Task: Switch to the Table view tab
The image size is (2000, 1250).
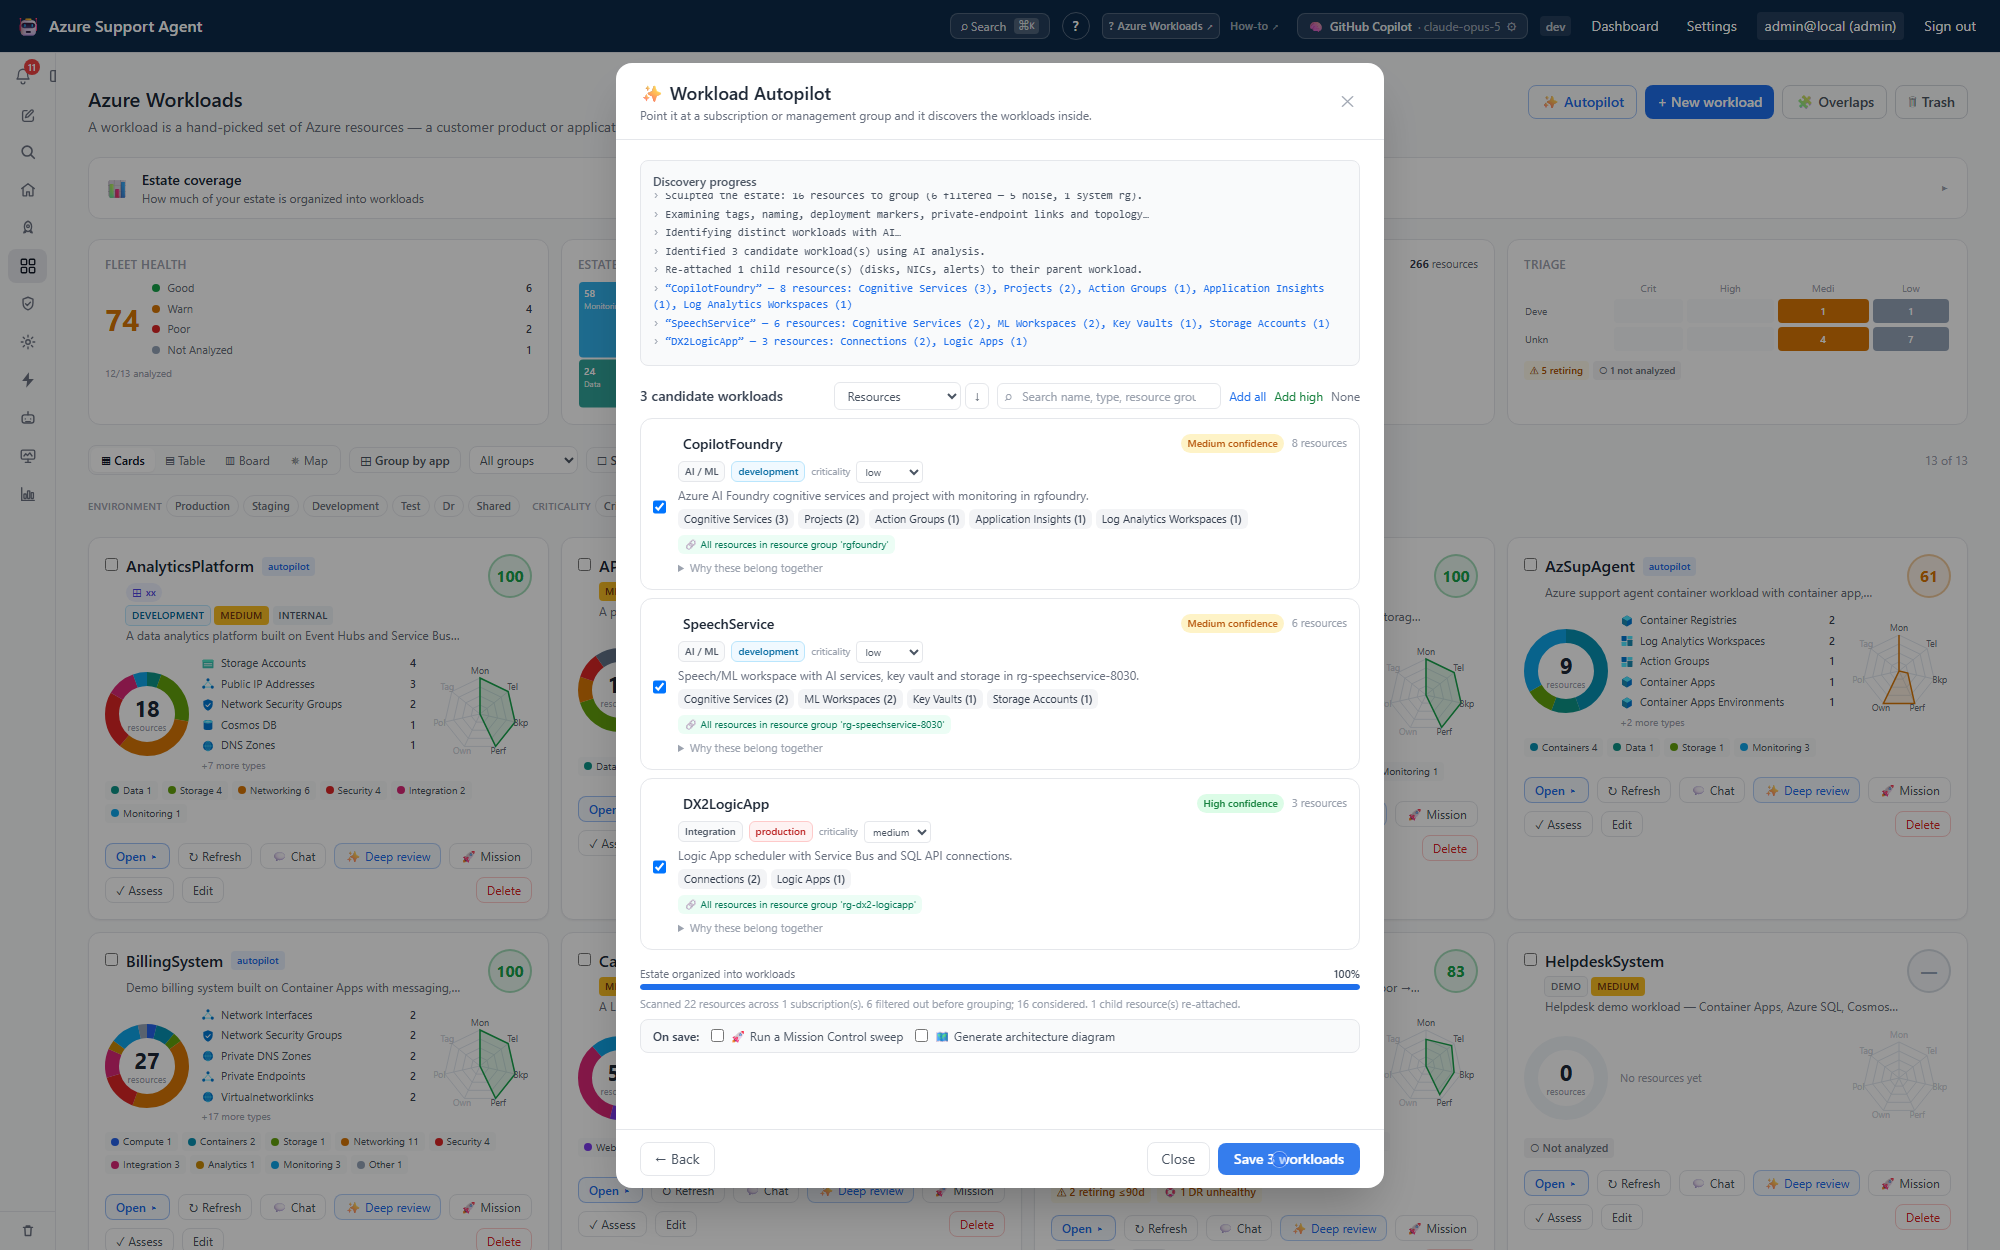Action: coord(185,461)
